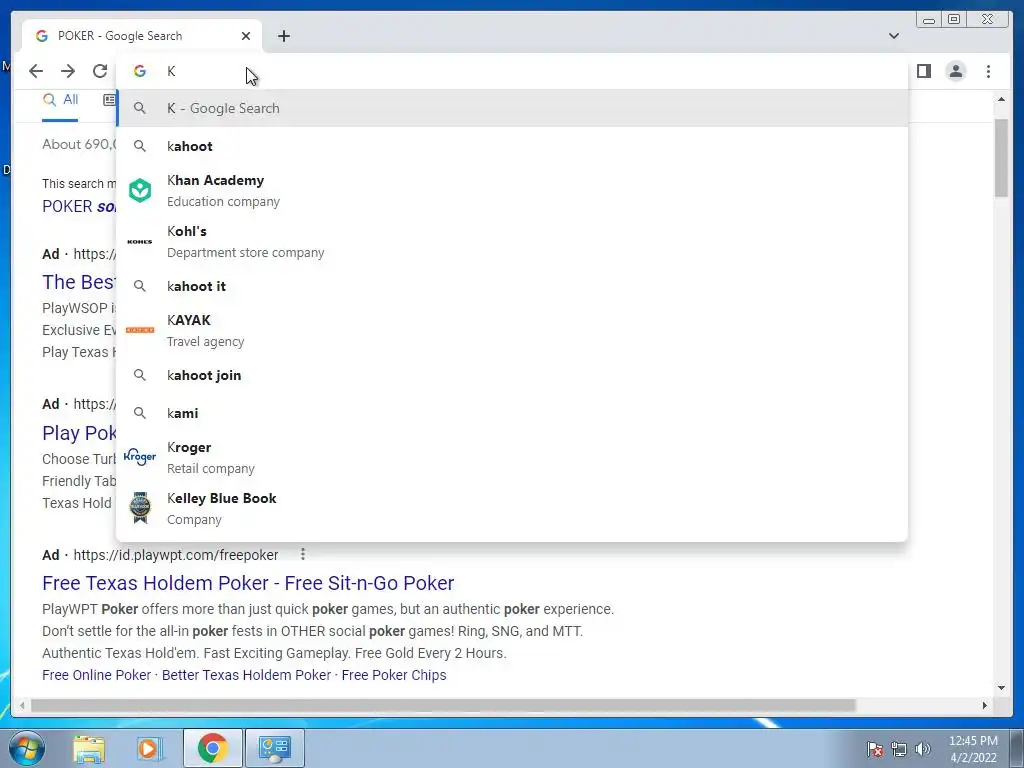Click the horizontal scrollbar left arrow
Screen dimensions: 1024x768
22,705
